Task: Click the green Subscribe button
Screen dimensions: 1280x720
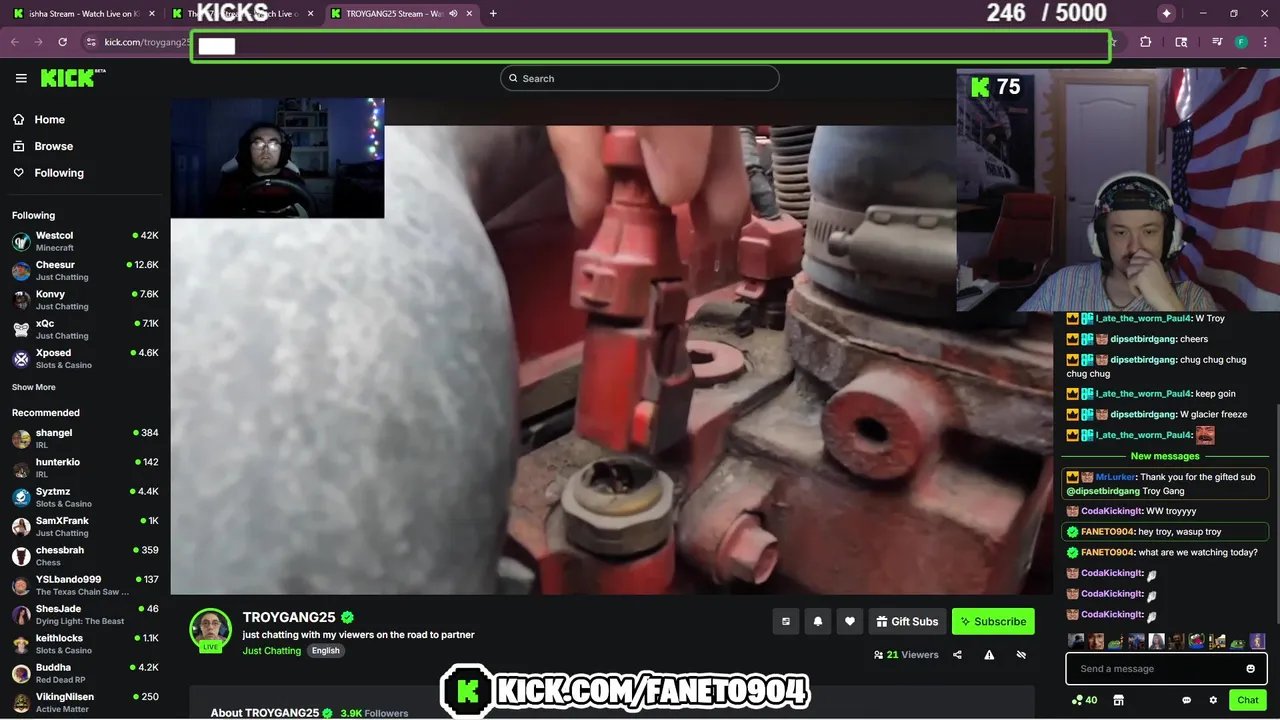Action: pos(993,621)
